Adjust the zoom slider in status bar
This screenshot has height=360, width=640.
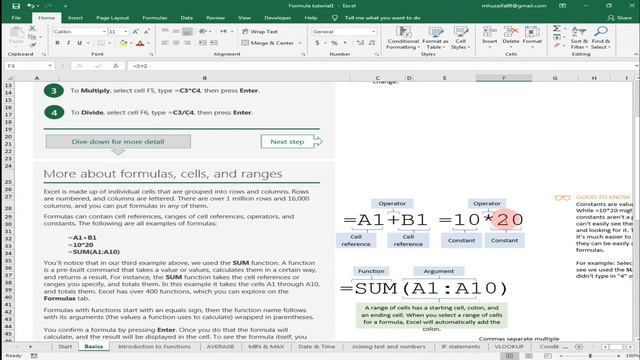(x=590, y=356)
